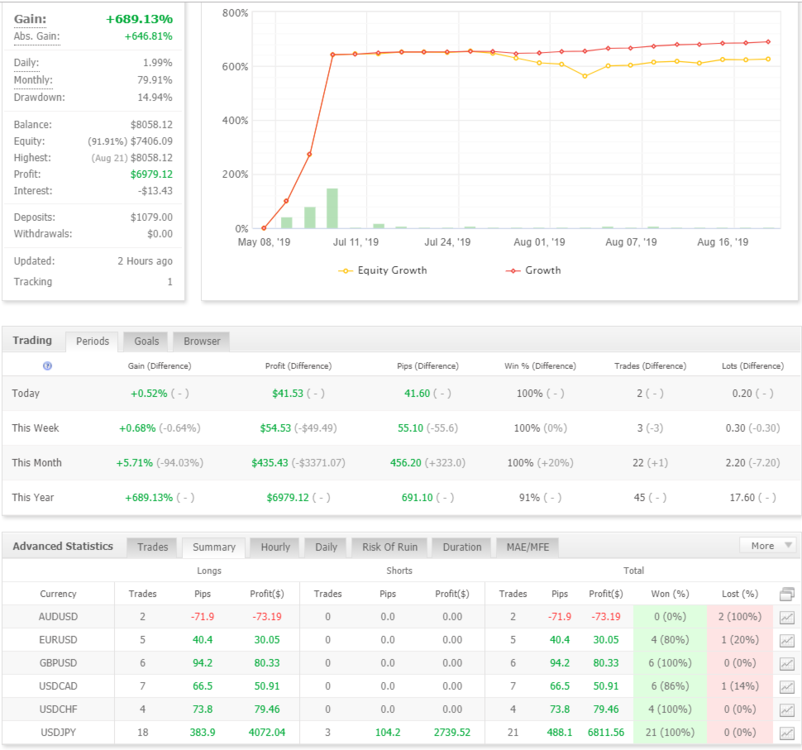Viewport: 802px width, 750px height.
Task: Open the EURUSD row chart icon
Action: 787,640
